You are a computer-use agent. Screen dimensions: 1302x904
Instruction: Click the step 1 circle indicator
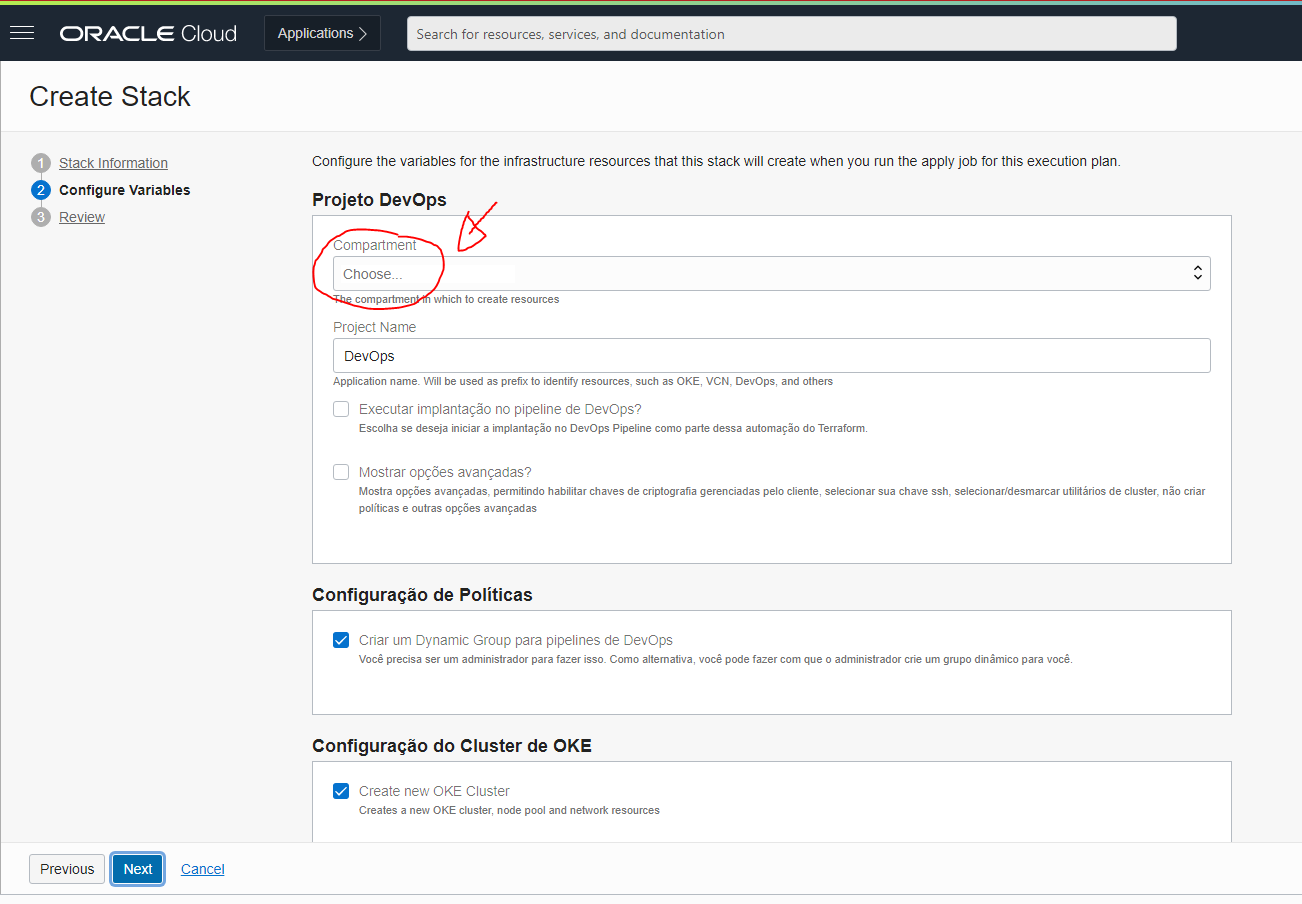(41, 163)
